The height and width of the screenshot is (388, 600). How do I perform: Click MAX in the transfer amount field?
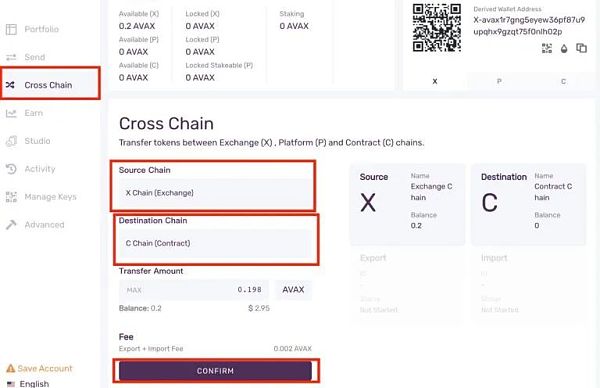134,290
